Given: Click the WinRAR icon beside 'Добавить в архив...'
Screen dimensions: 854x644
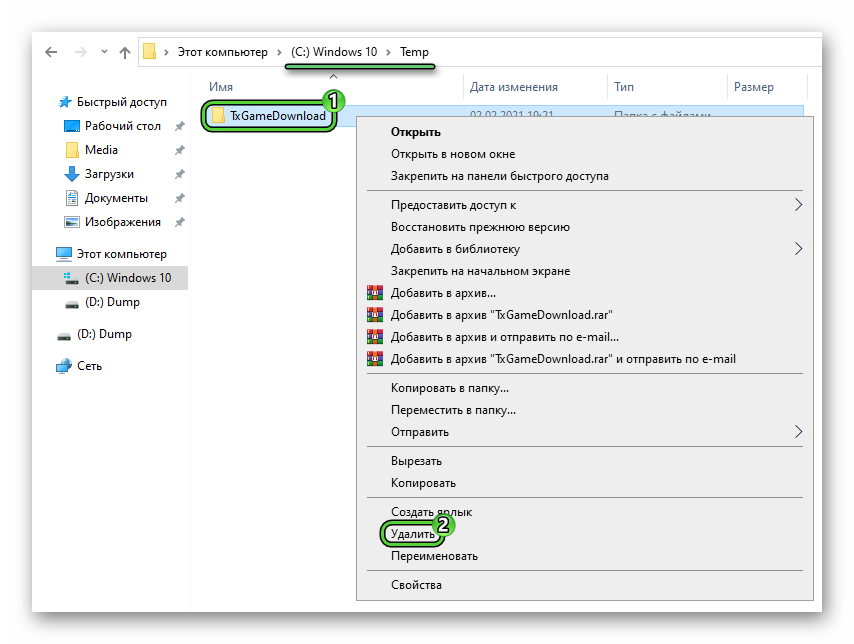Looking at the screenshot, I should click(375, 293).
